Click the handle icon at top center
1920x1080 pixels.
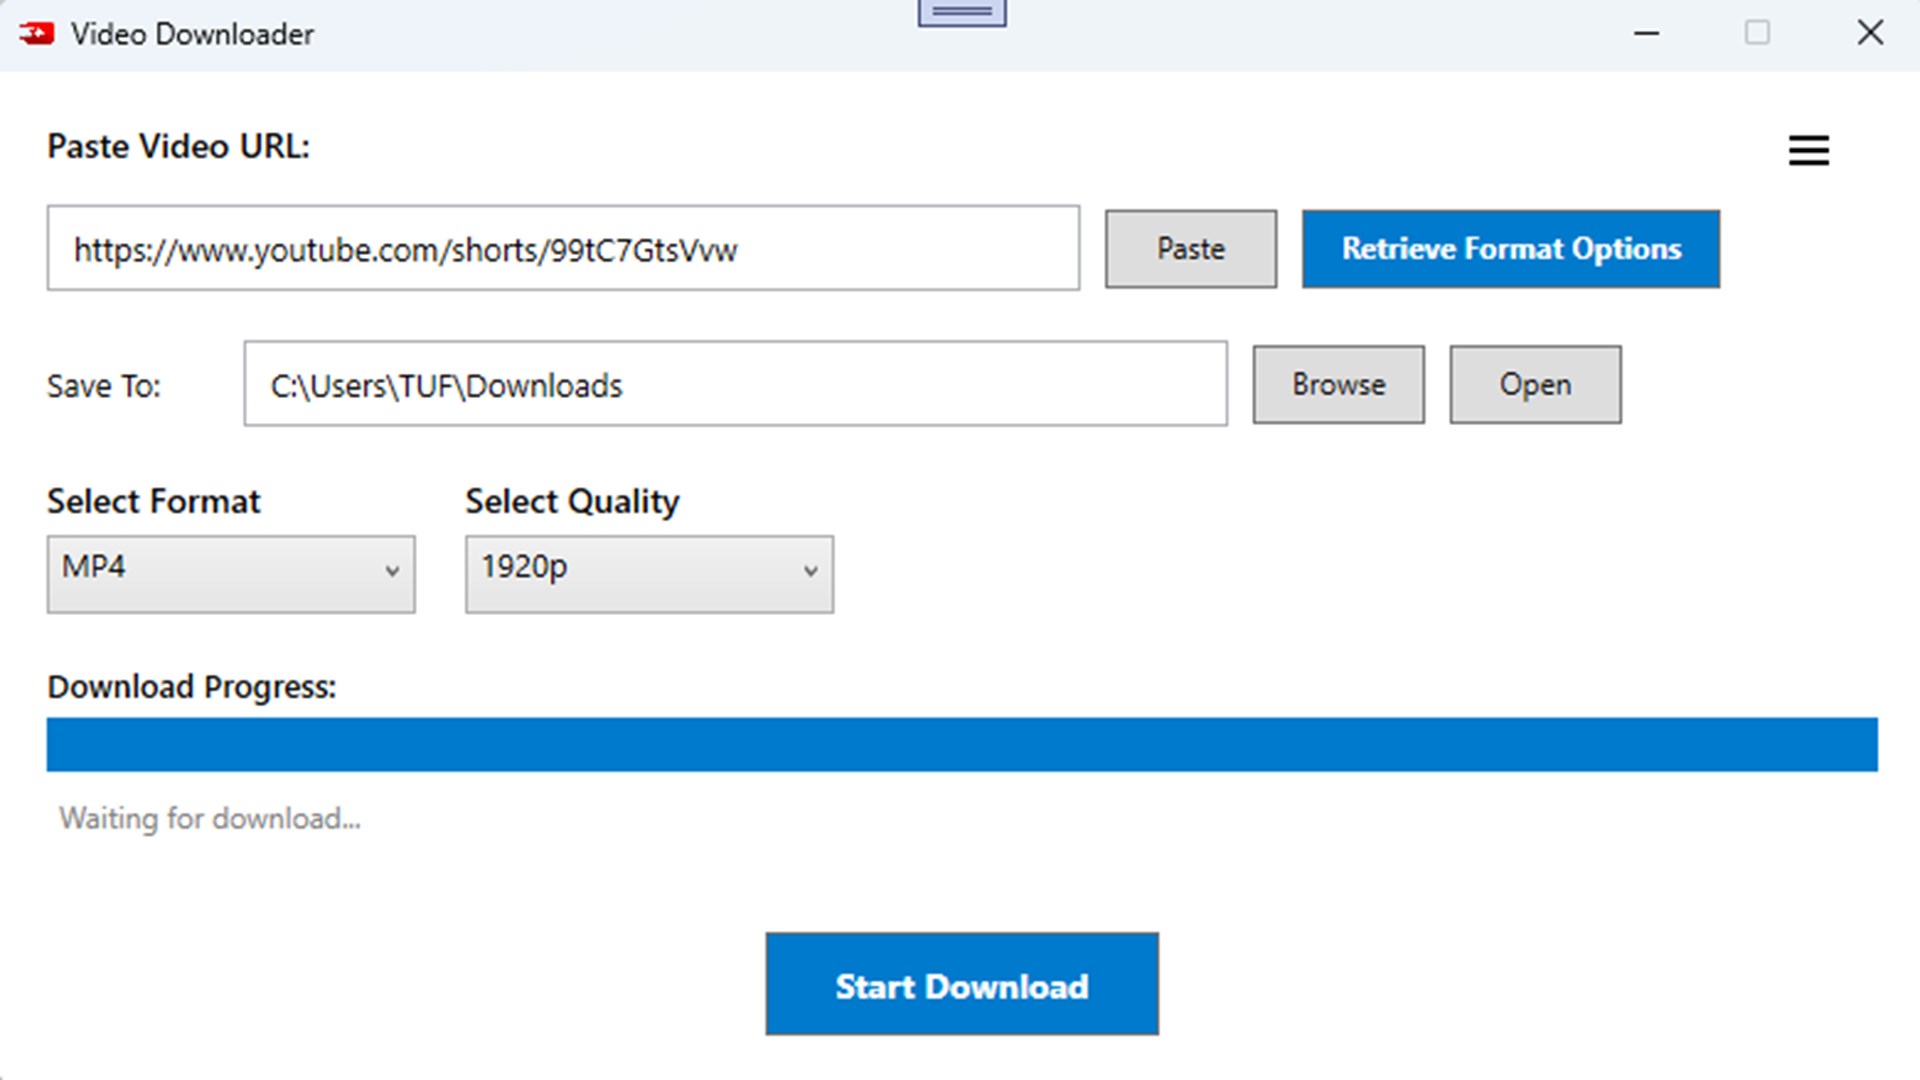[962, 12]
